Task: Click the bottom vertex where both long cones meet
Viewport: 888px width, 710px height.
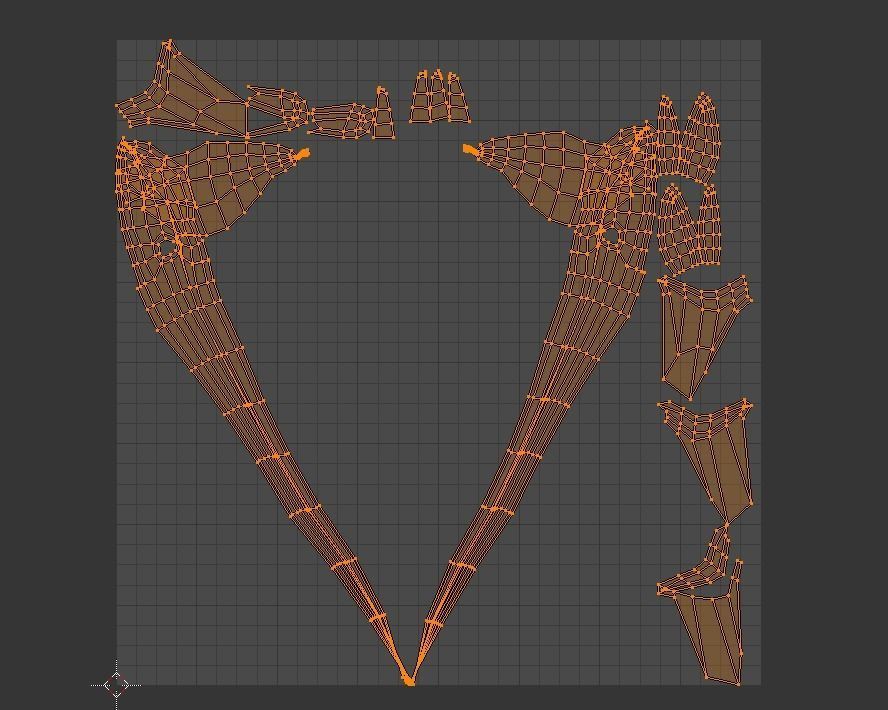Action: coord(409,682)
